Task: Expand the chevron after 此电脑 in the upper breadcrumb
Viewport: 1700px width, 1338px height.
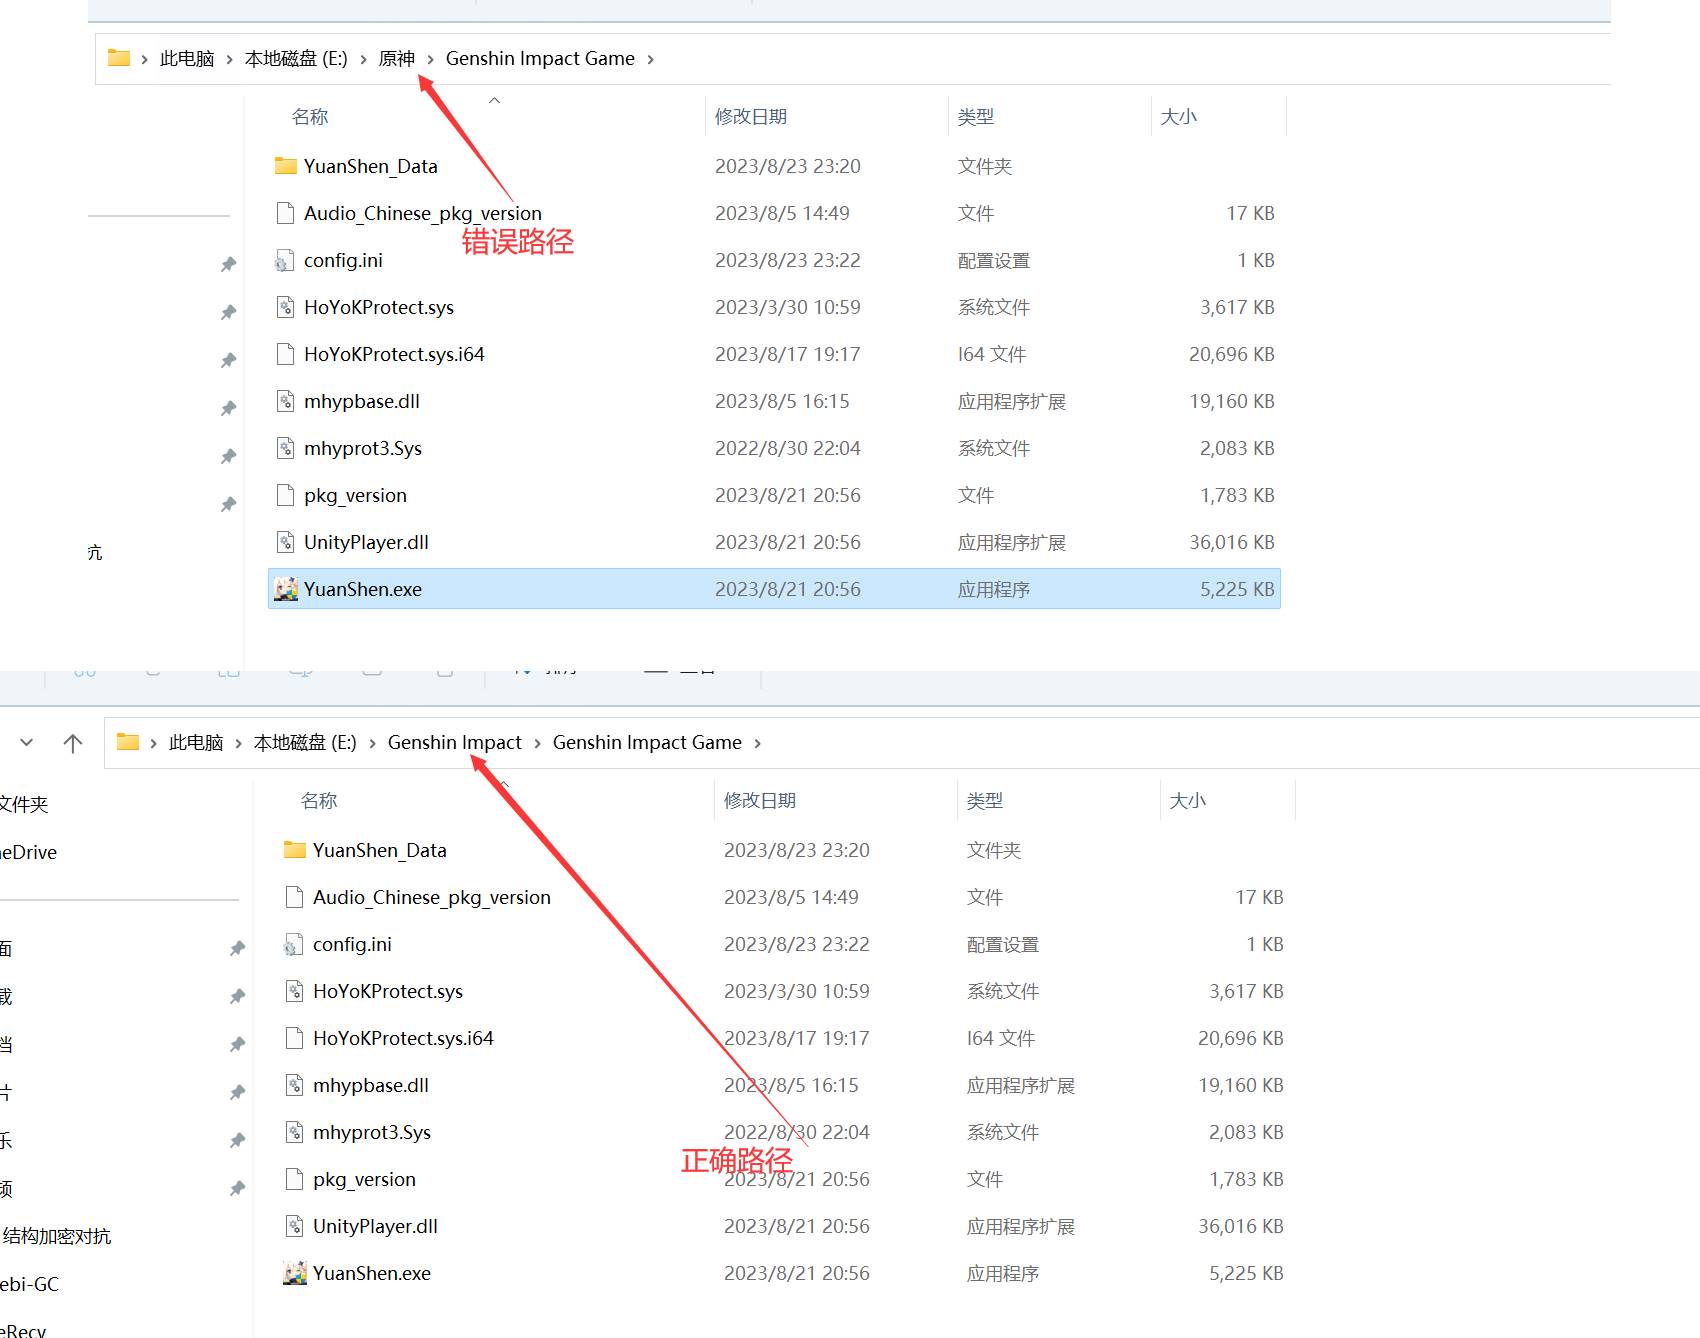Action: pos(230,59)
